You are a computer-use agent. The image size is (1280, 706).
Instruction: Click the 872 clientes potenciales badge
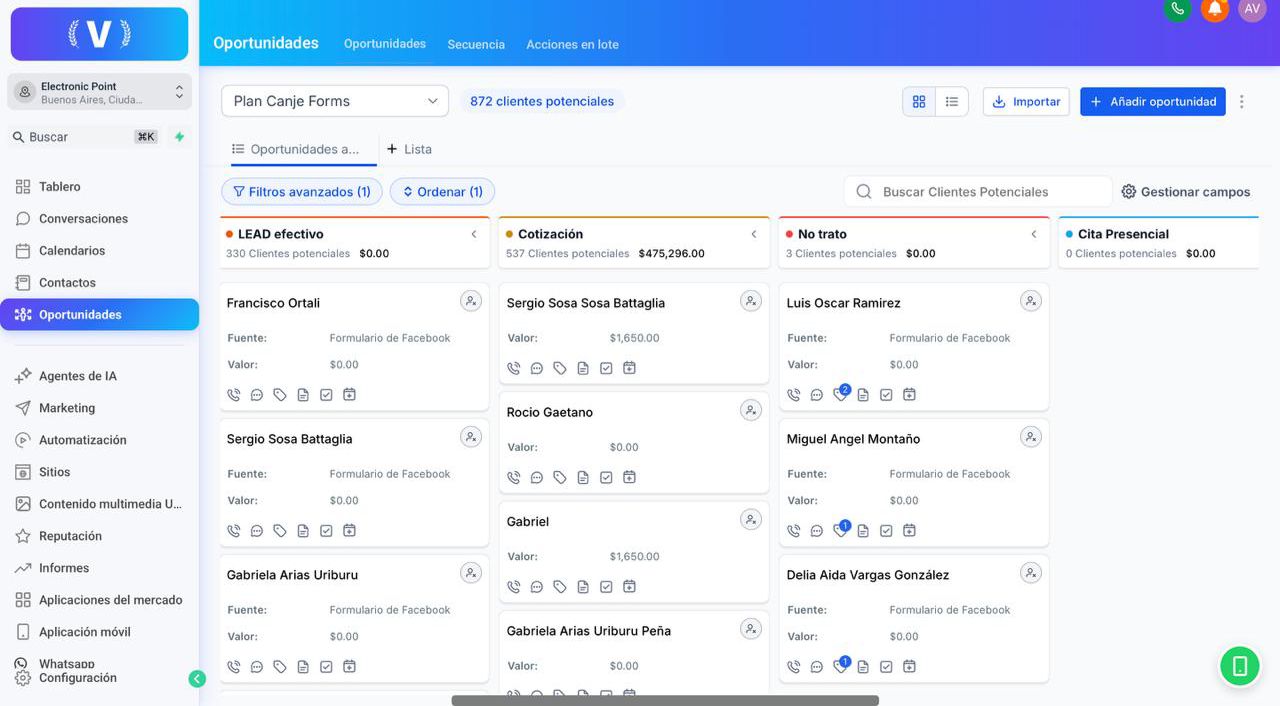[542, 101]
